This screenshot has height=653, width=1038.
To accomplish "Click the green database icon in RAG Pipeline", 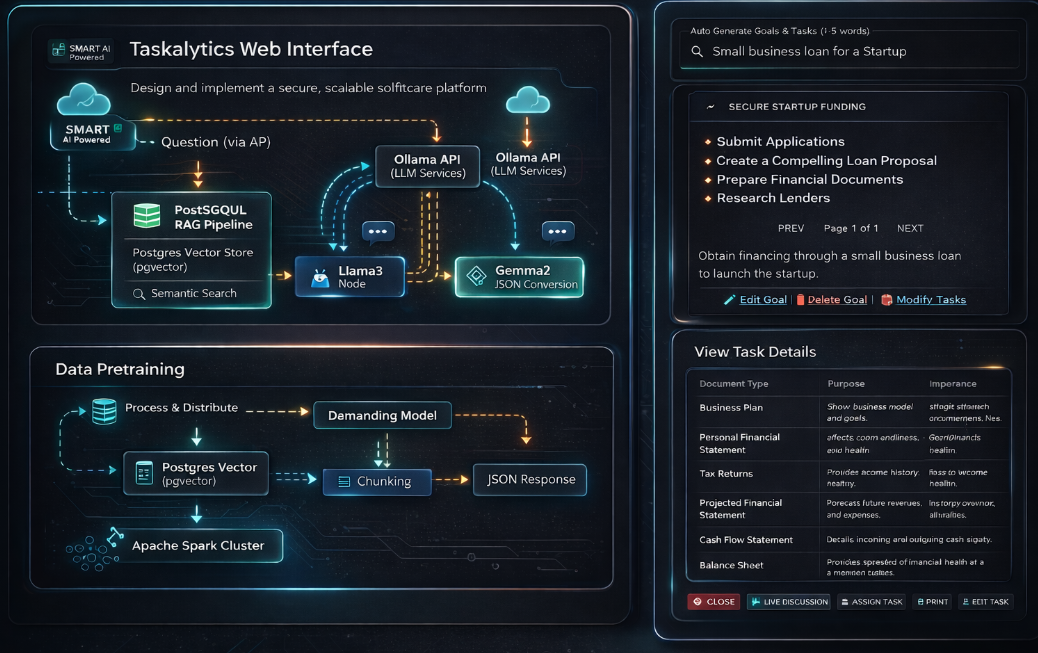I will 147,216.
